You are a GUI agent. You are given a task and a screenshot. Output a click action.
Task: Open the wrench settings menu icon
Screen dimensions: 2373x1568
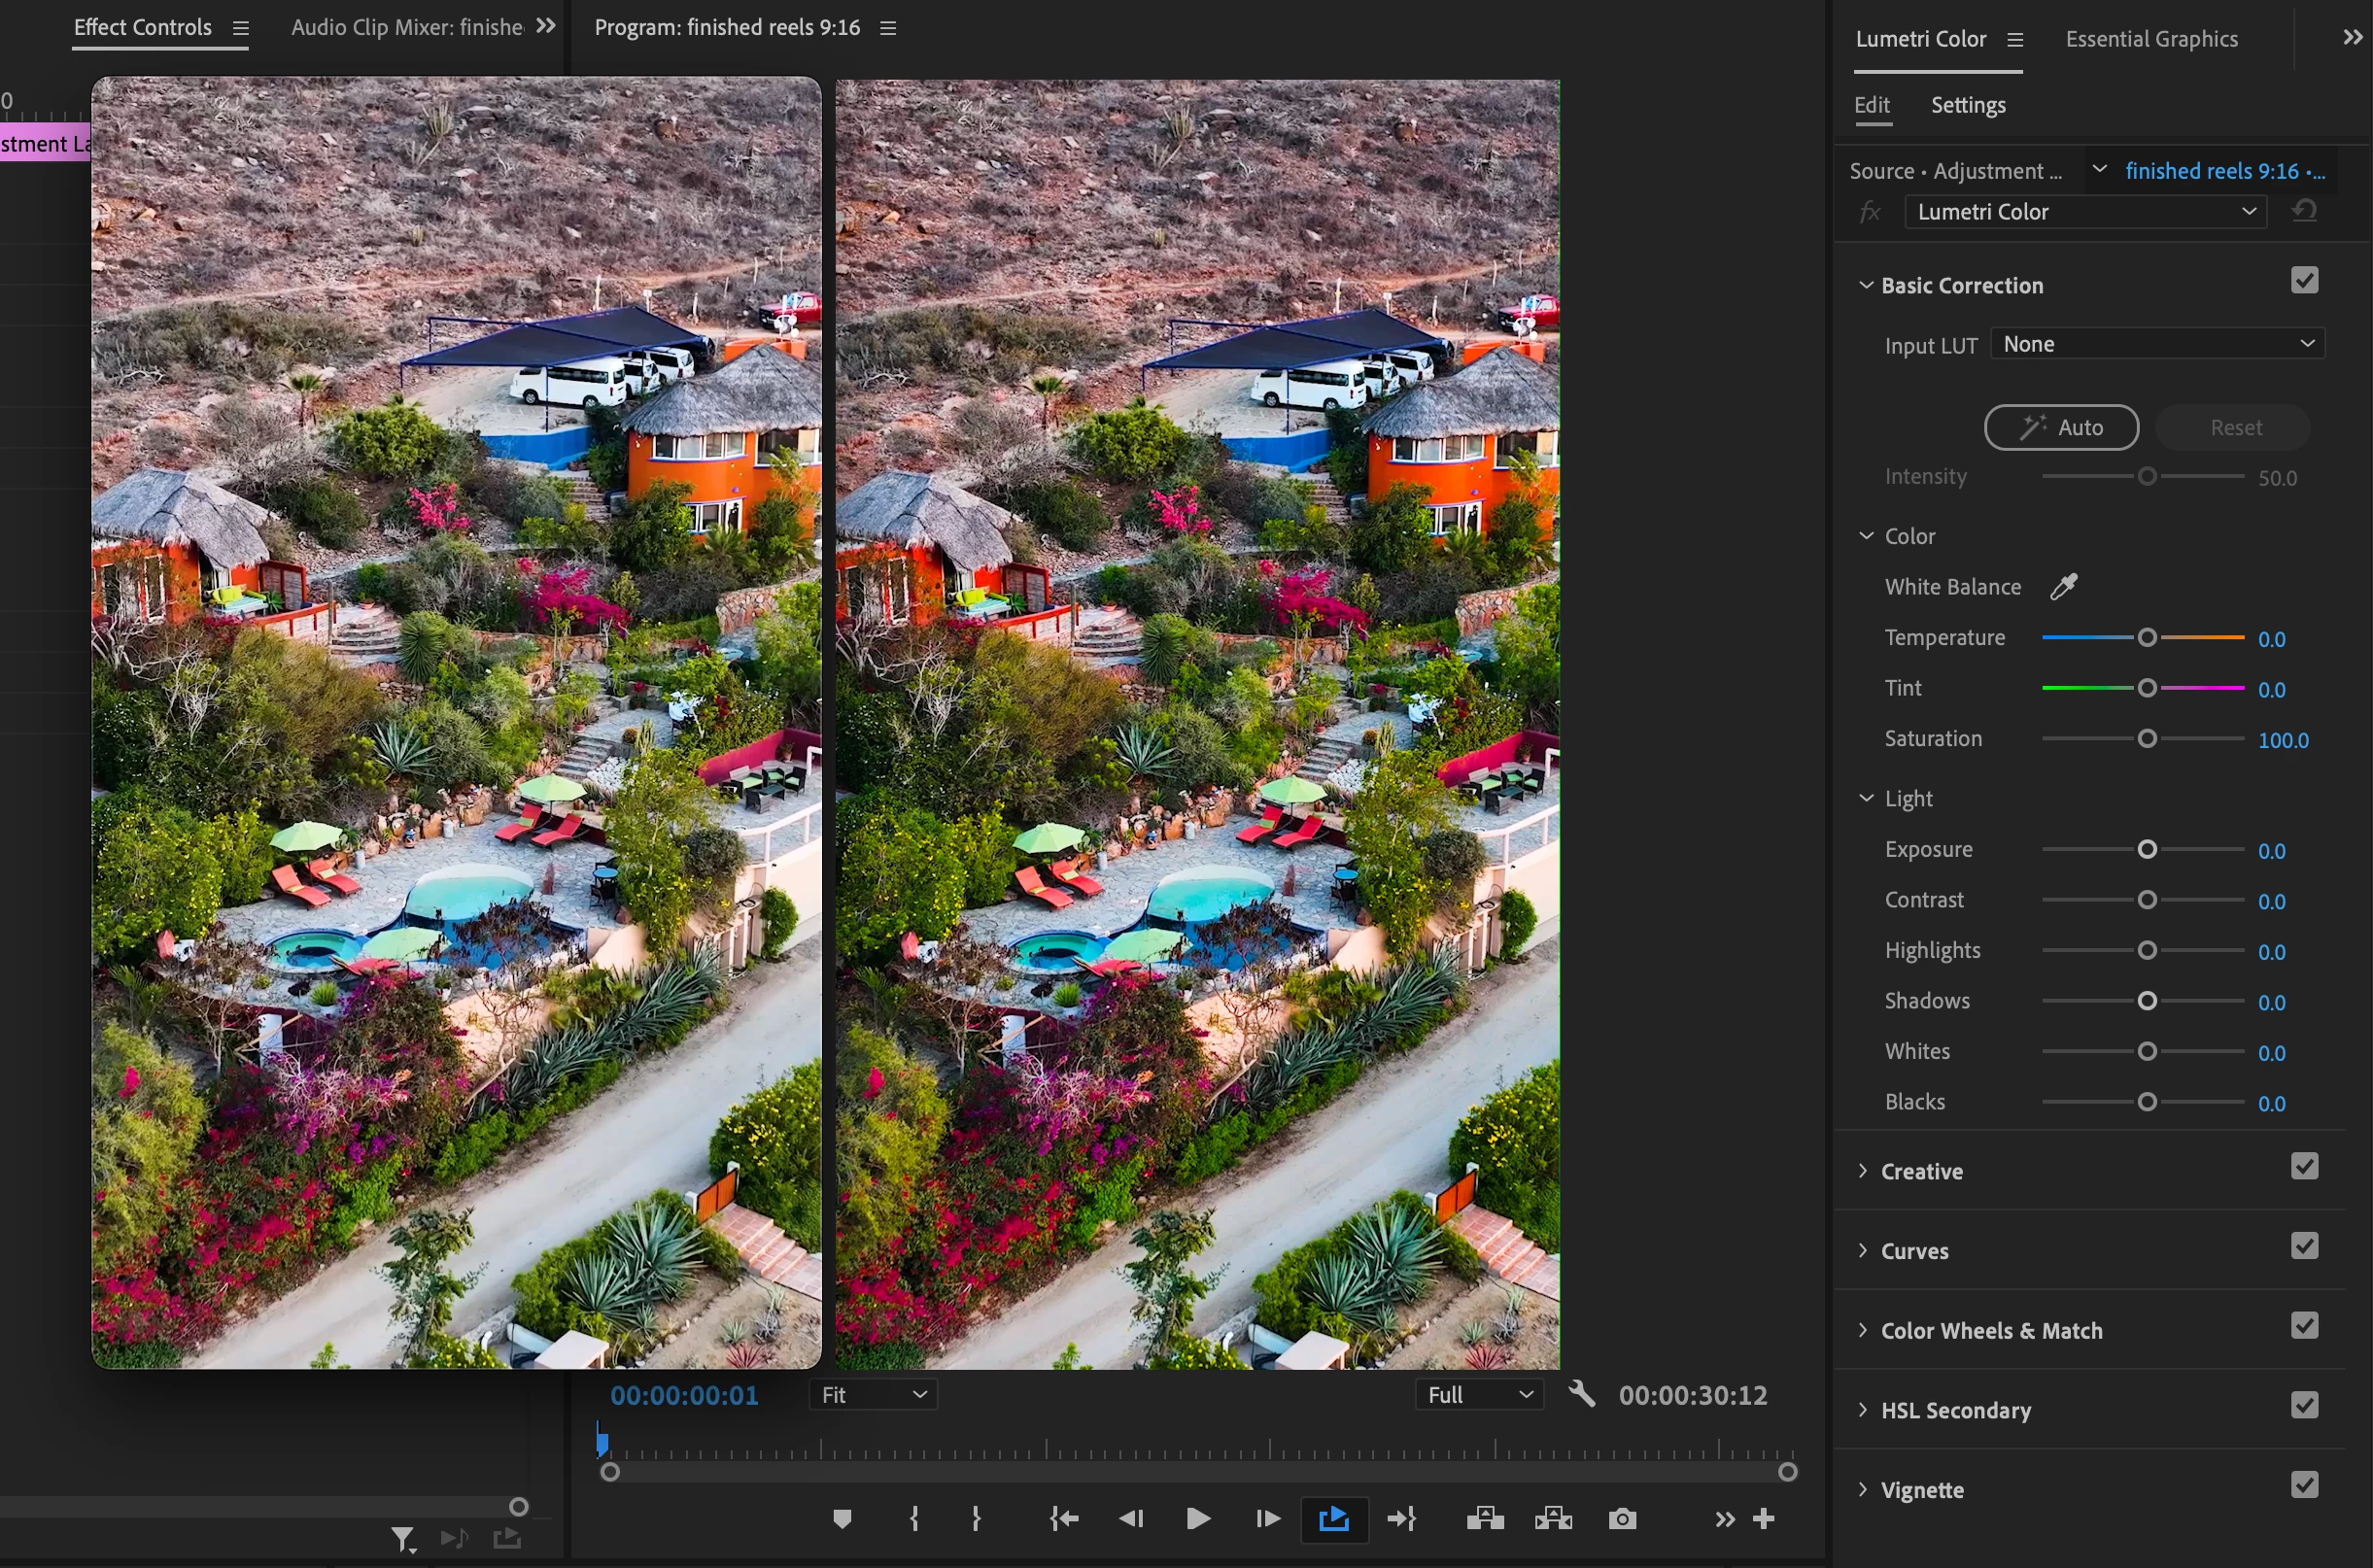coord(1581,1394)
